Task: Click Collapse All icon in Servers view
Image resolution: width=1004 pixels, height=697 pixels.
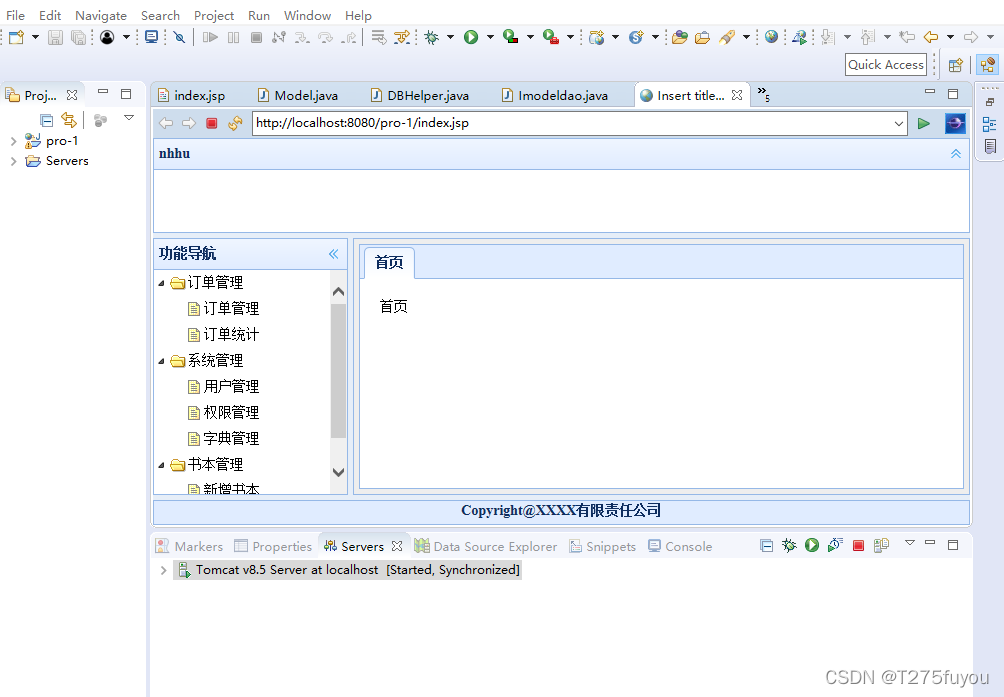Action: [x=766, y=545]
